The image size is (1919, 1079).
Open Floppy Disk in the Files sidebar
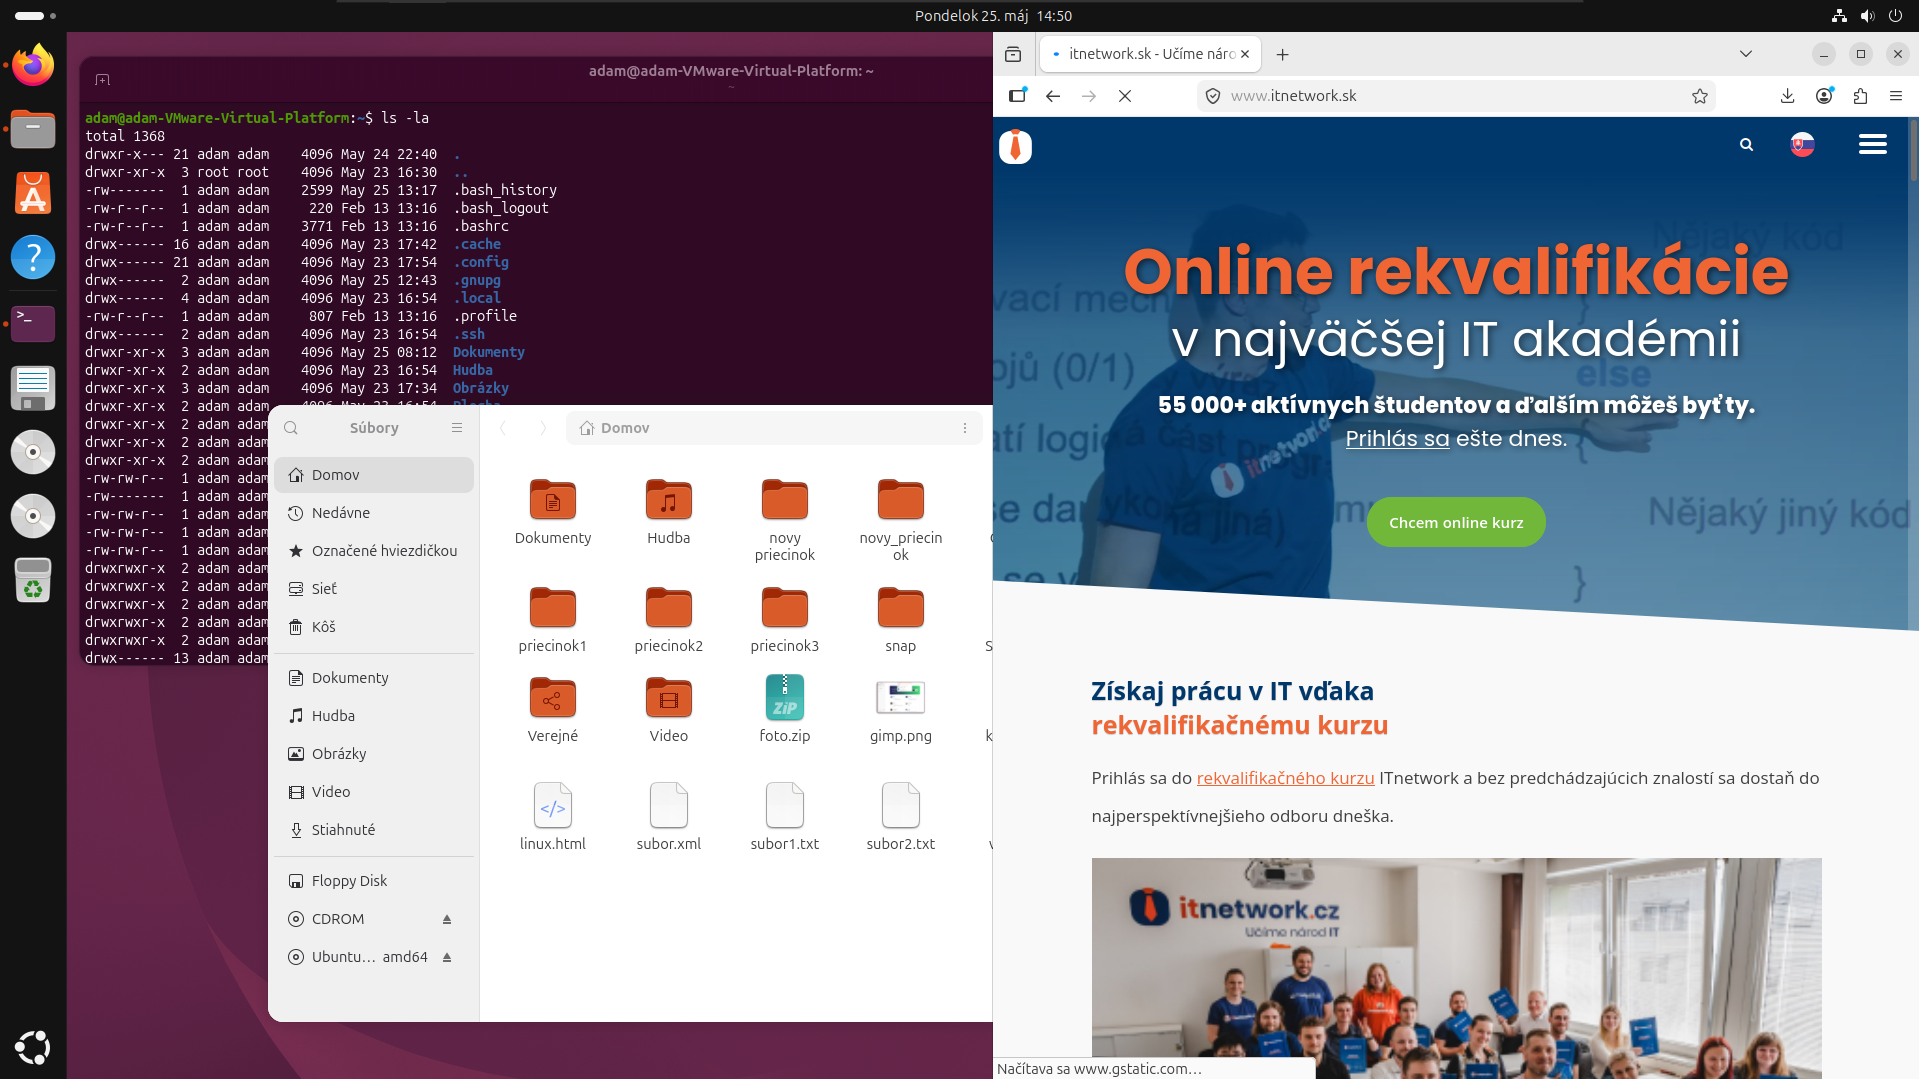click(374, 881)
